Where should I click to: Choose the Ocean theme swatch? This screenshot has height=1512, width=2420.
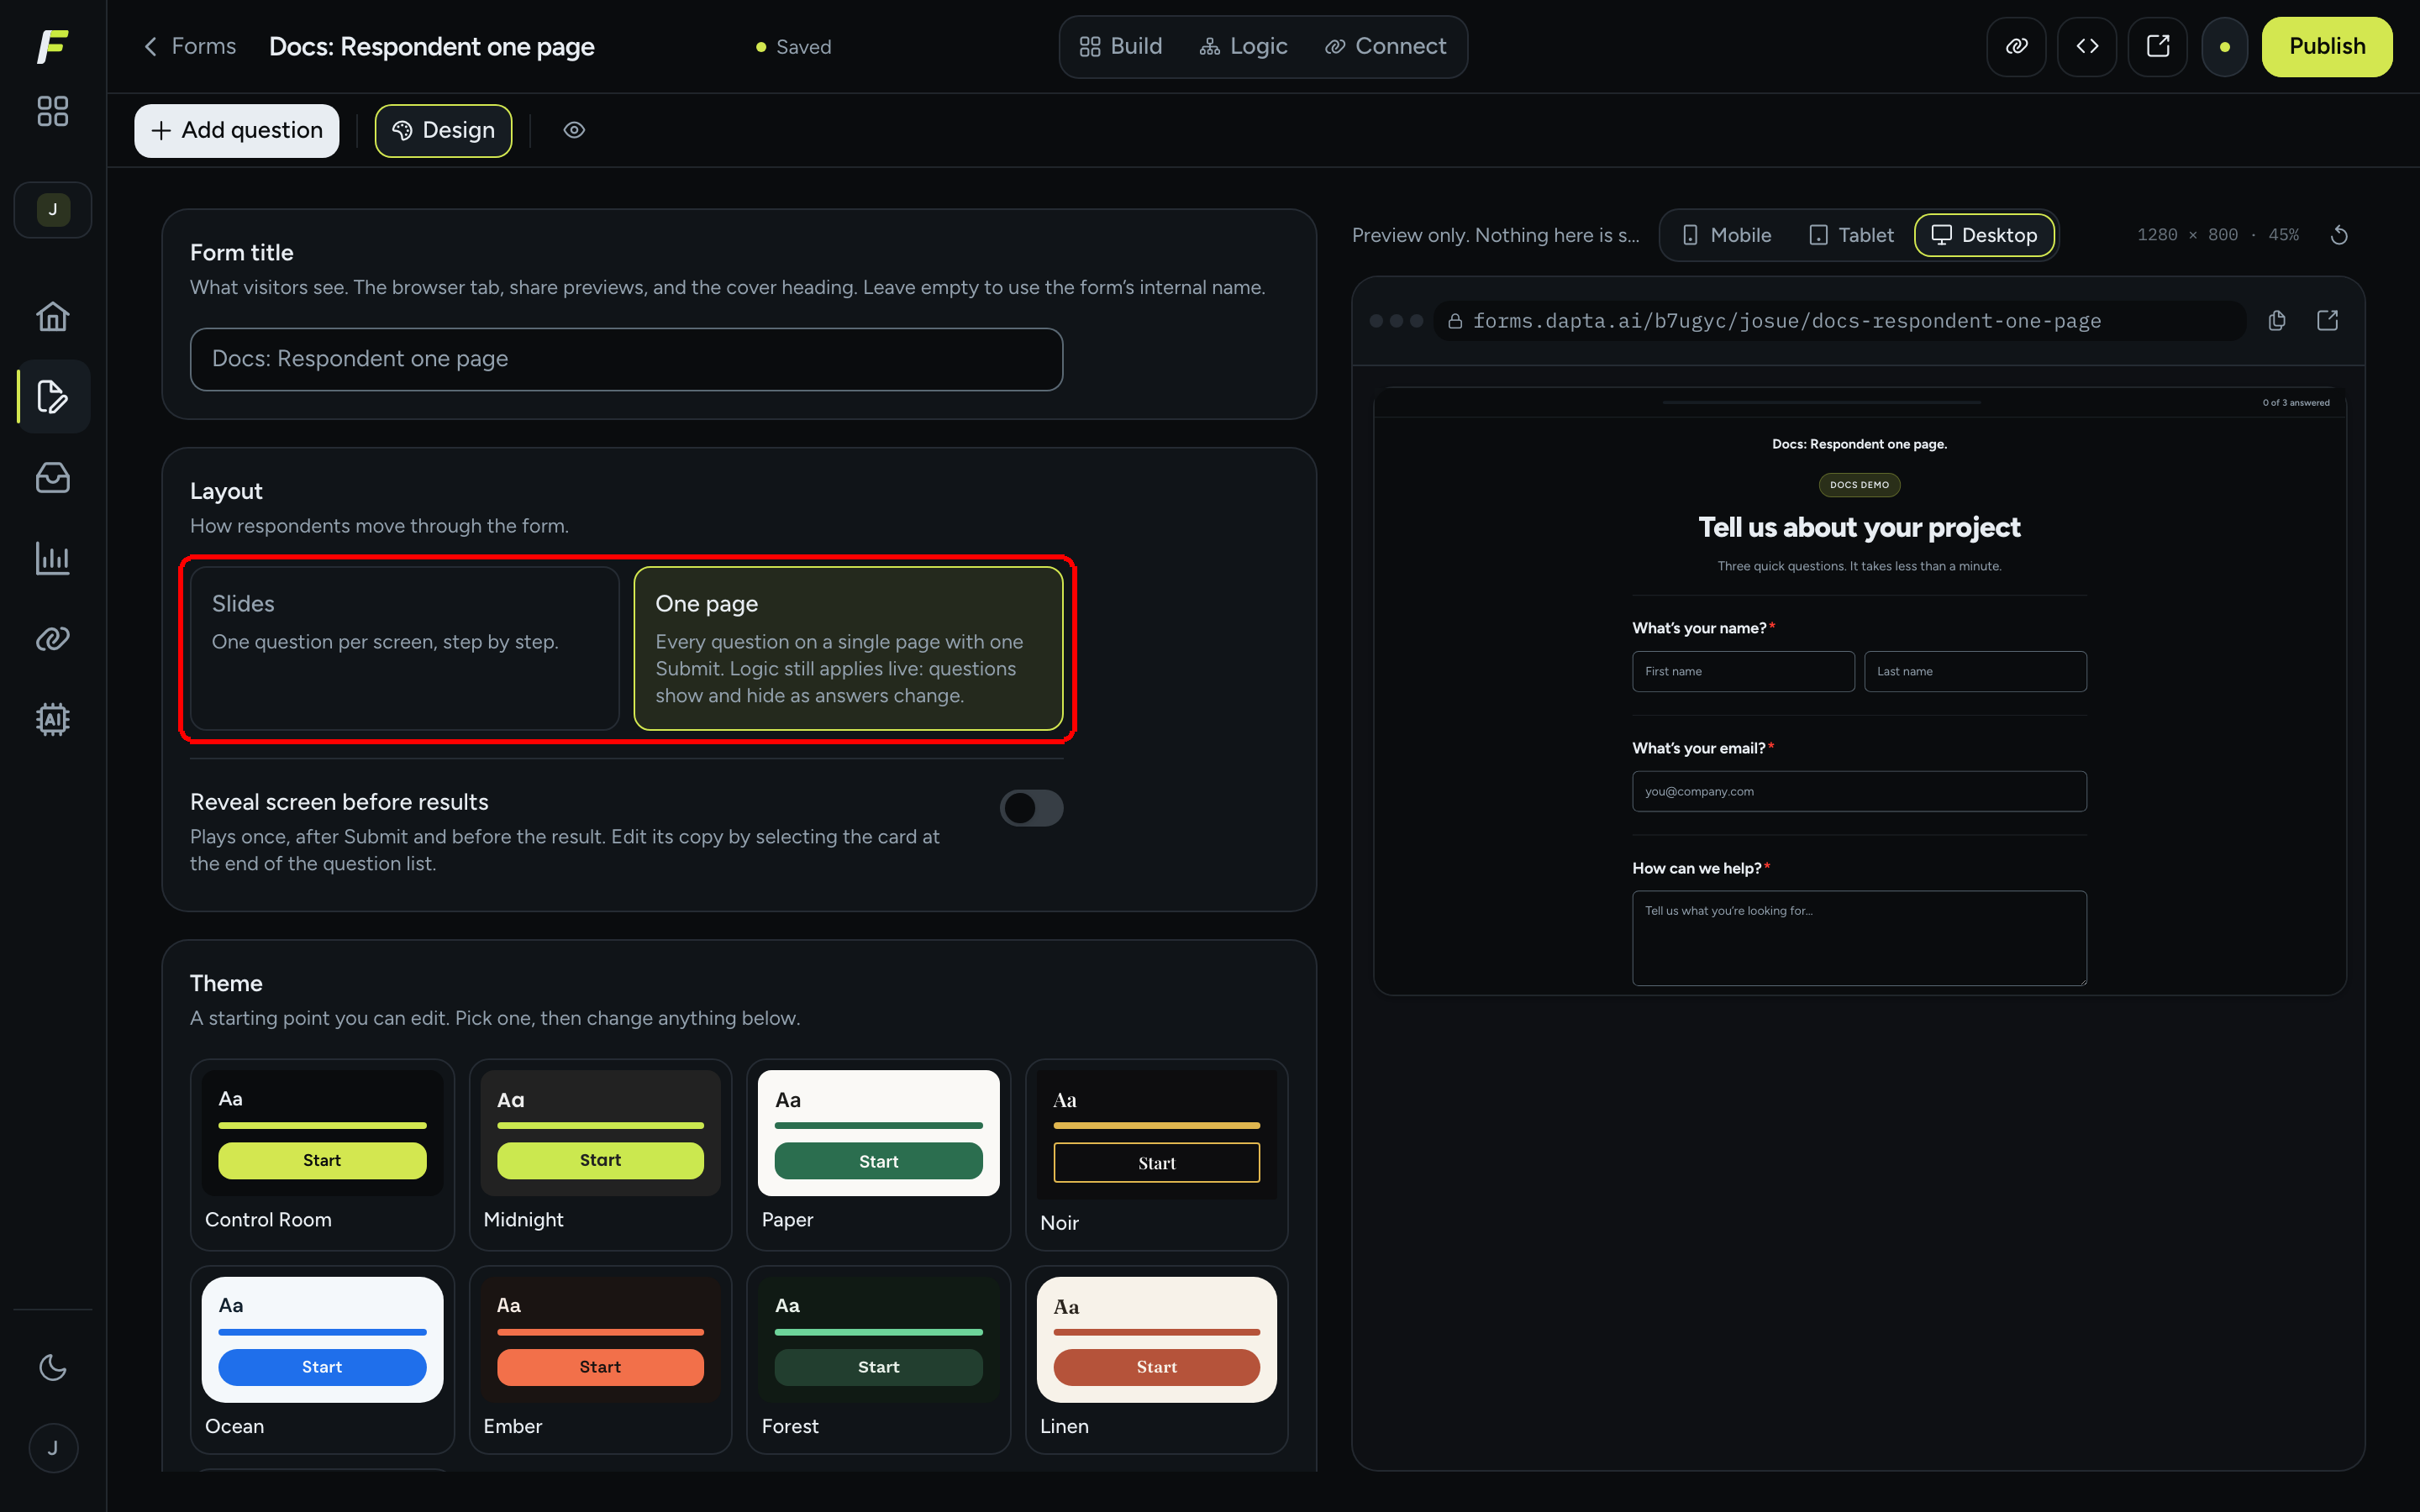(322, 1360)
